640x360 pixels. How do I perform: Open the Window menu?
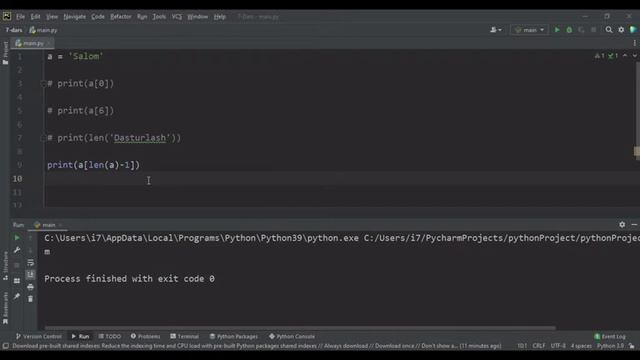198,17
